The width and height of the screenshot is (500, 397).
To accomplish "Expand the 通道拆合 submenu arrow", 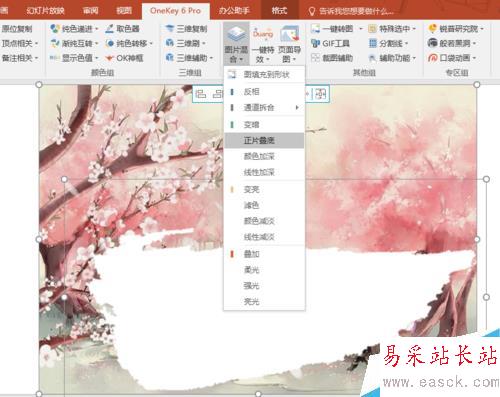I will click(x=297, y=107).
